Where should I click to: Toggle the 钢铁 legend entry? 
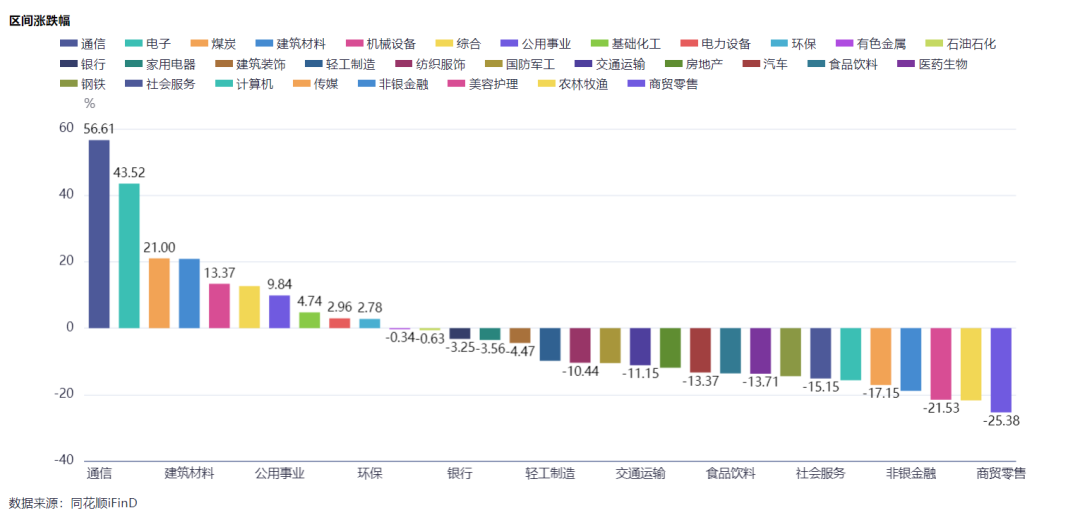[82, 86]
